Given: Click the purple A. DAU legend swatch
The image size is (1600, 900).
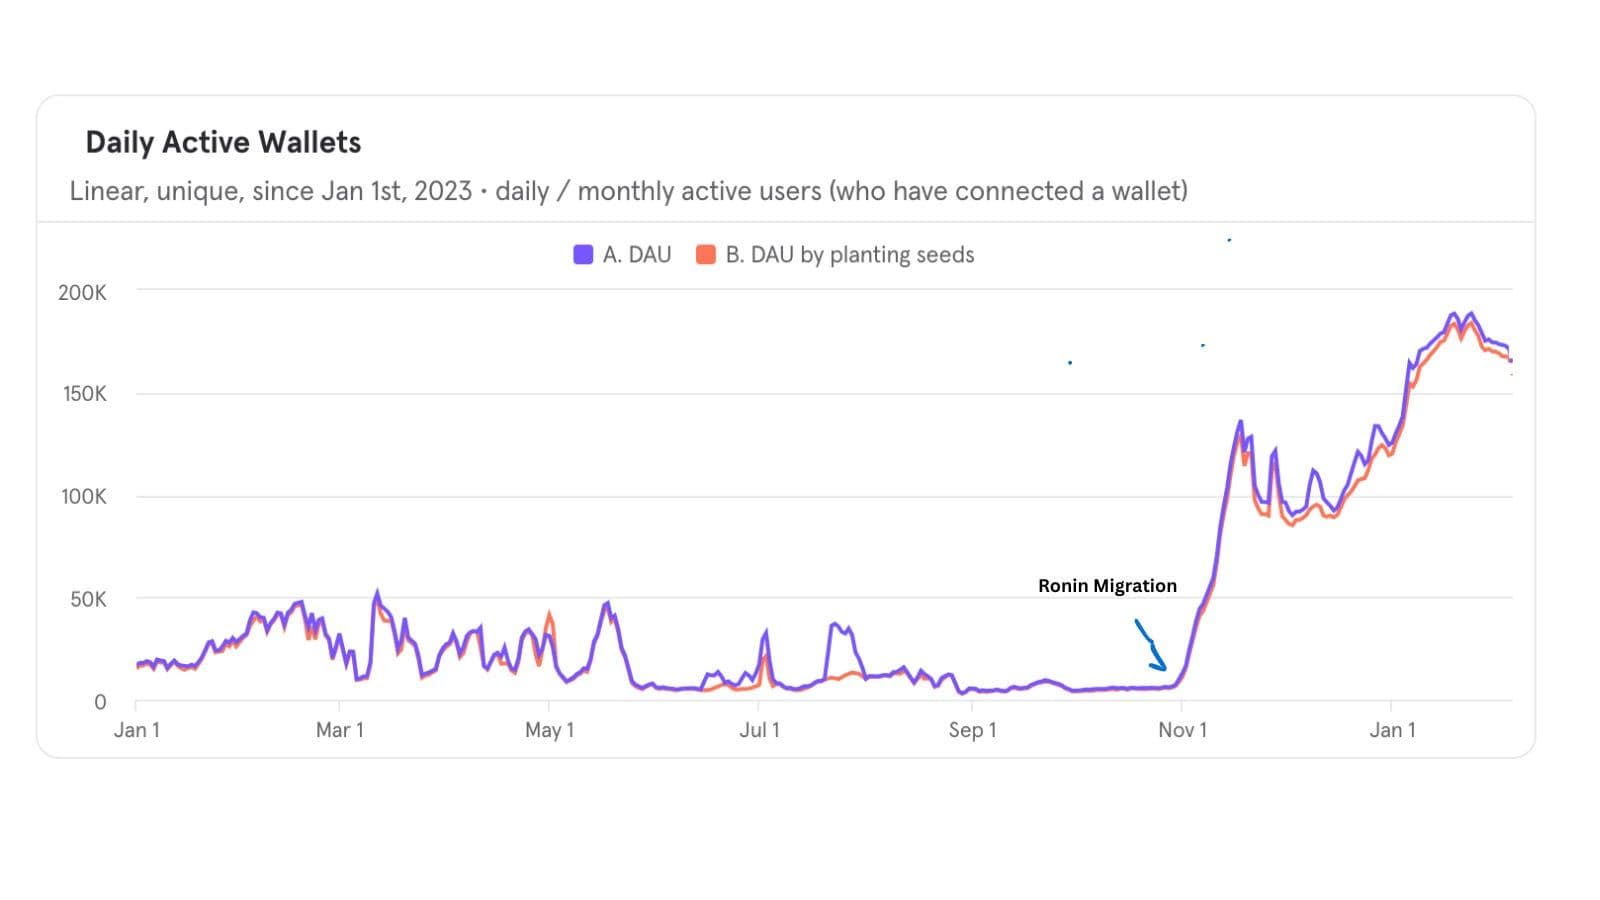Looking at the screenshot, I should click(x=583, y=255).
